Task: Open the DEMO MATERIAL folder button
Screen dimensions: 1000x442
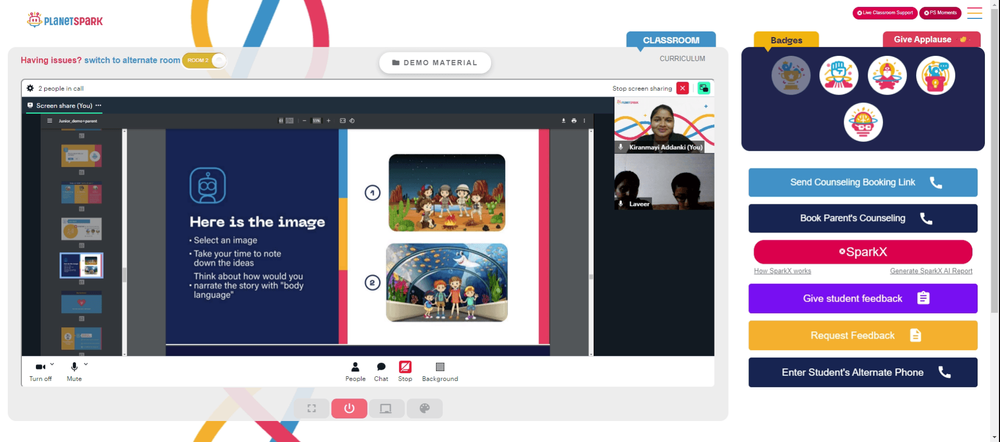Action: coord(435,63)
